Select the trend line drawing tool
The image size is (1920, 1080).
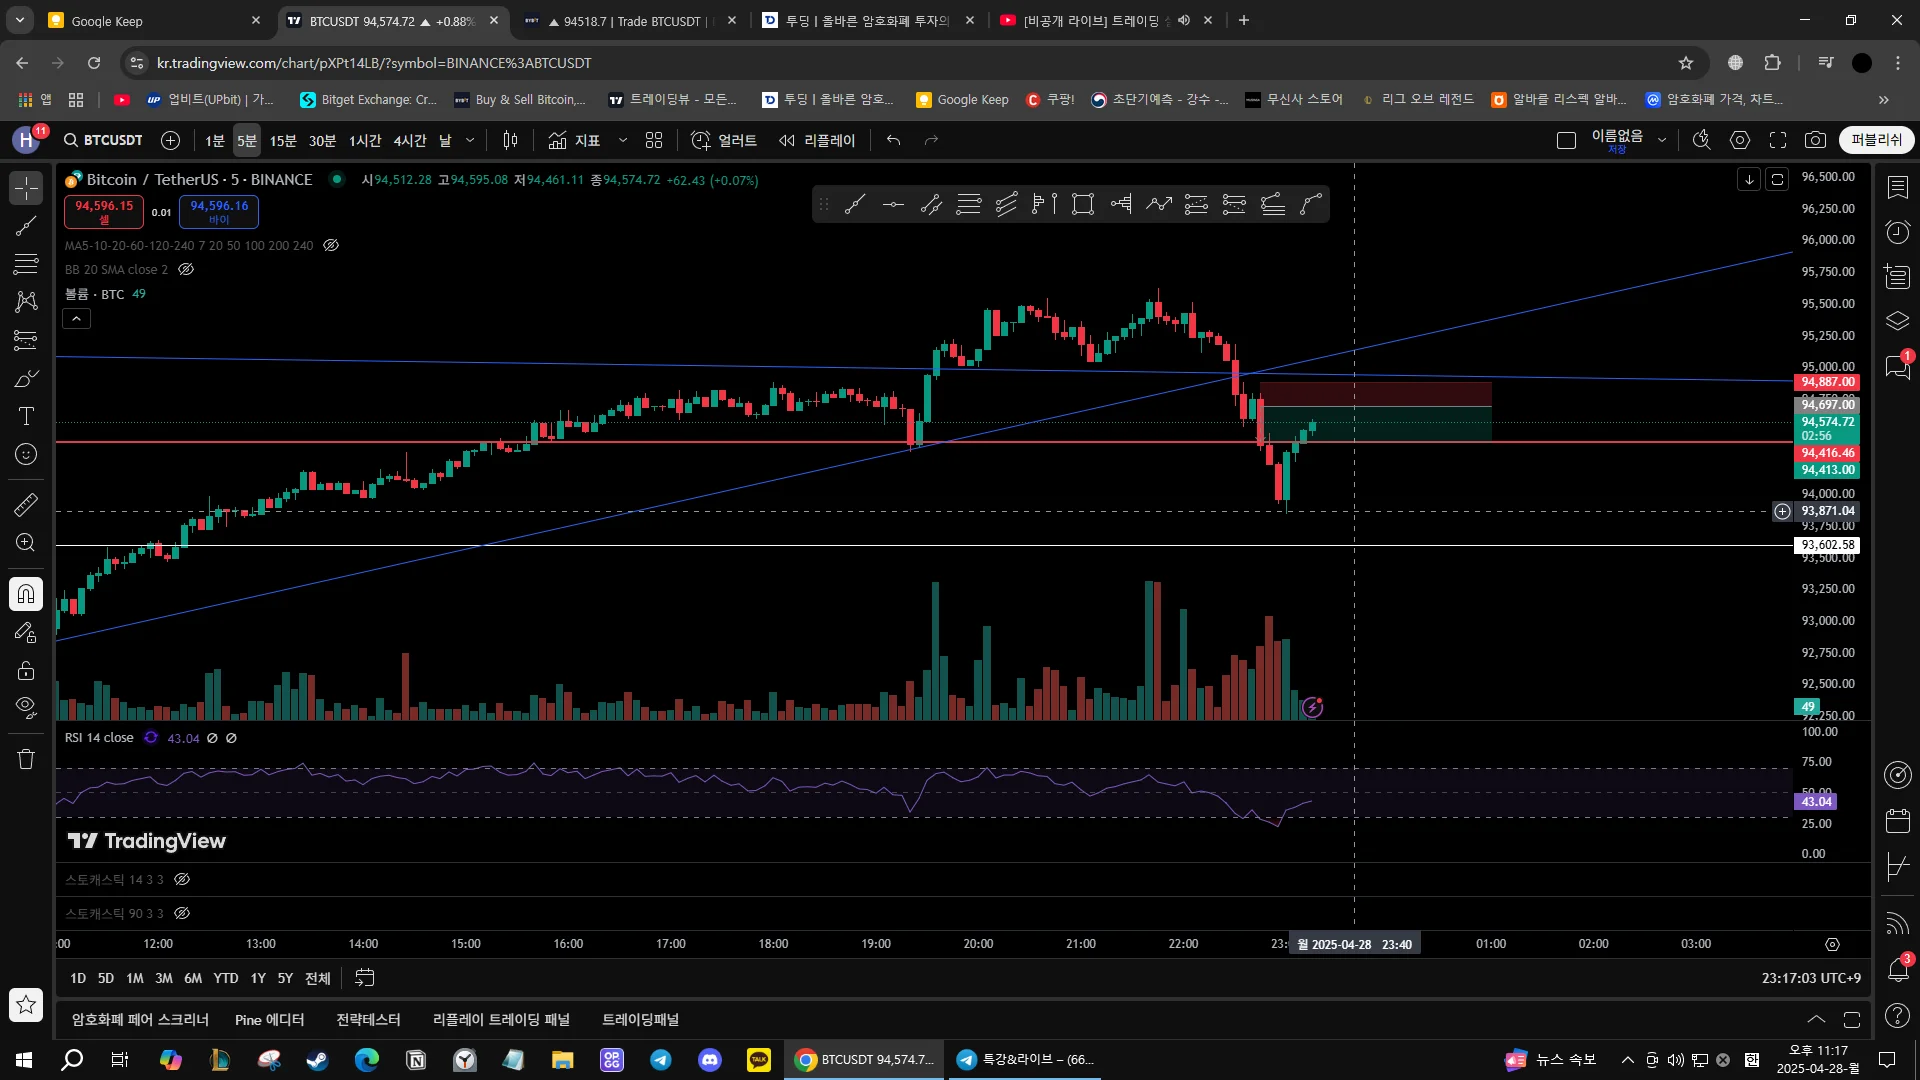[x=26, y=226]
